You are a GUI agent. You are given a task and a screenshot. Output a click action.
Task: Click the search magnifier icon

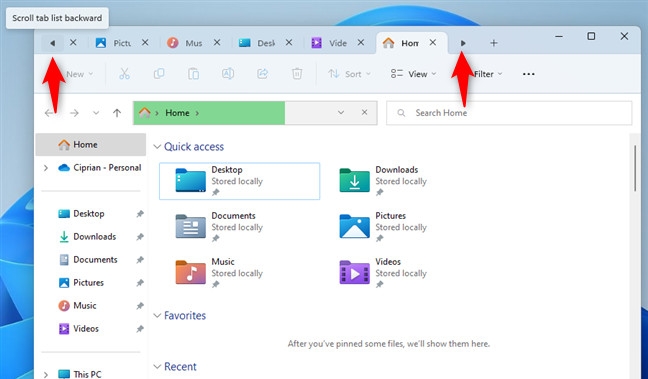point(401,113)
